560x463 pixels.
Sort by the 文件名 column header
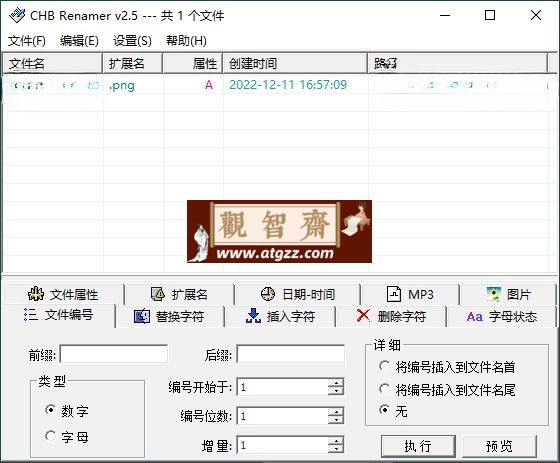52,64
